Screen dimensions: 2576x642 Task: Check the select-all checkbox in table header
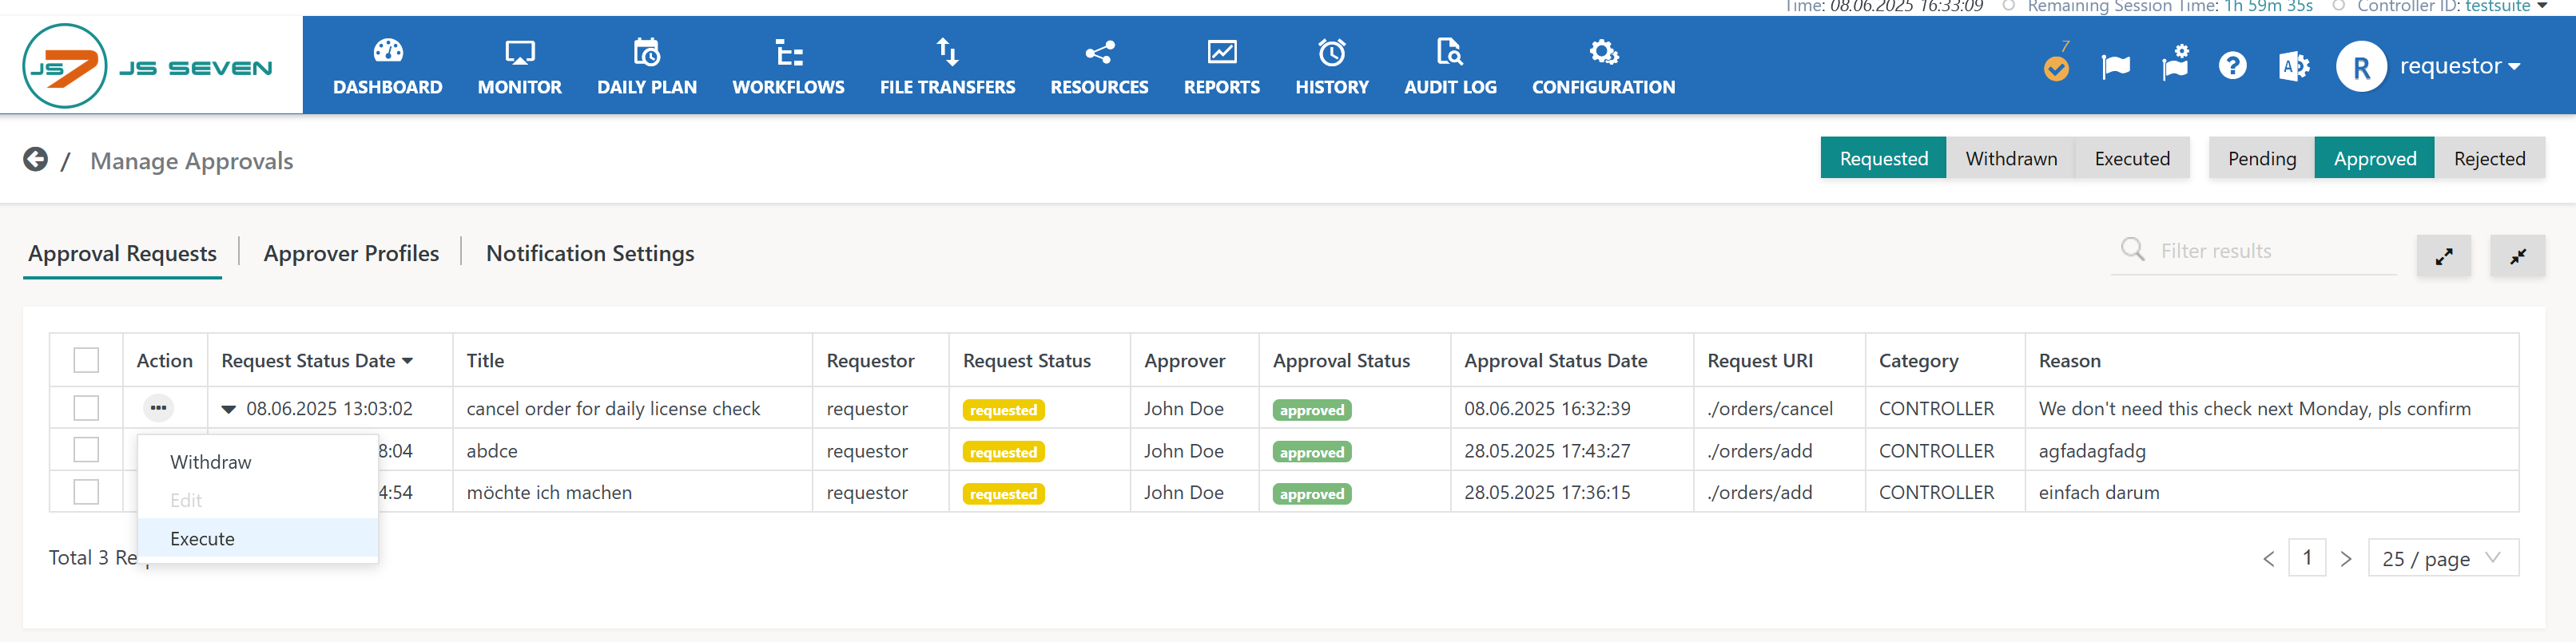87,360
